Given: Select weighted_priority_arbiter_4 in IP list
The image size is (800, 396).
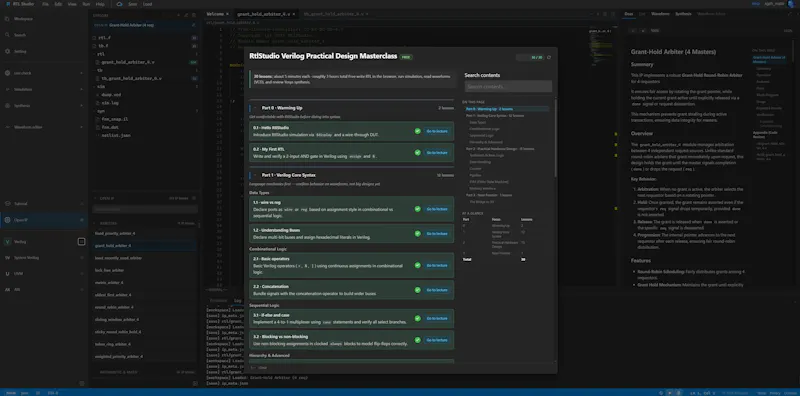Looking at the screenshot, I should click(x=118, y=357).
